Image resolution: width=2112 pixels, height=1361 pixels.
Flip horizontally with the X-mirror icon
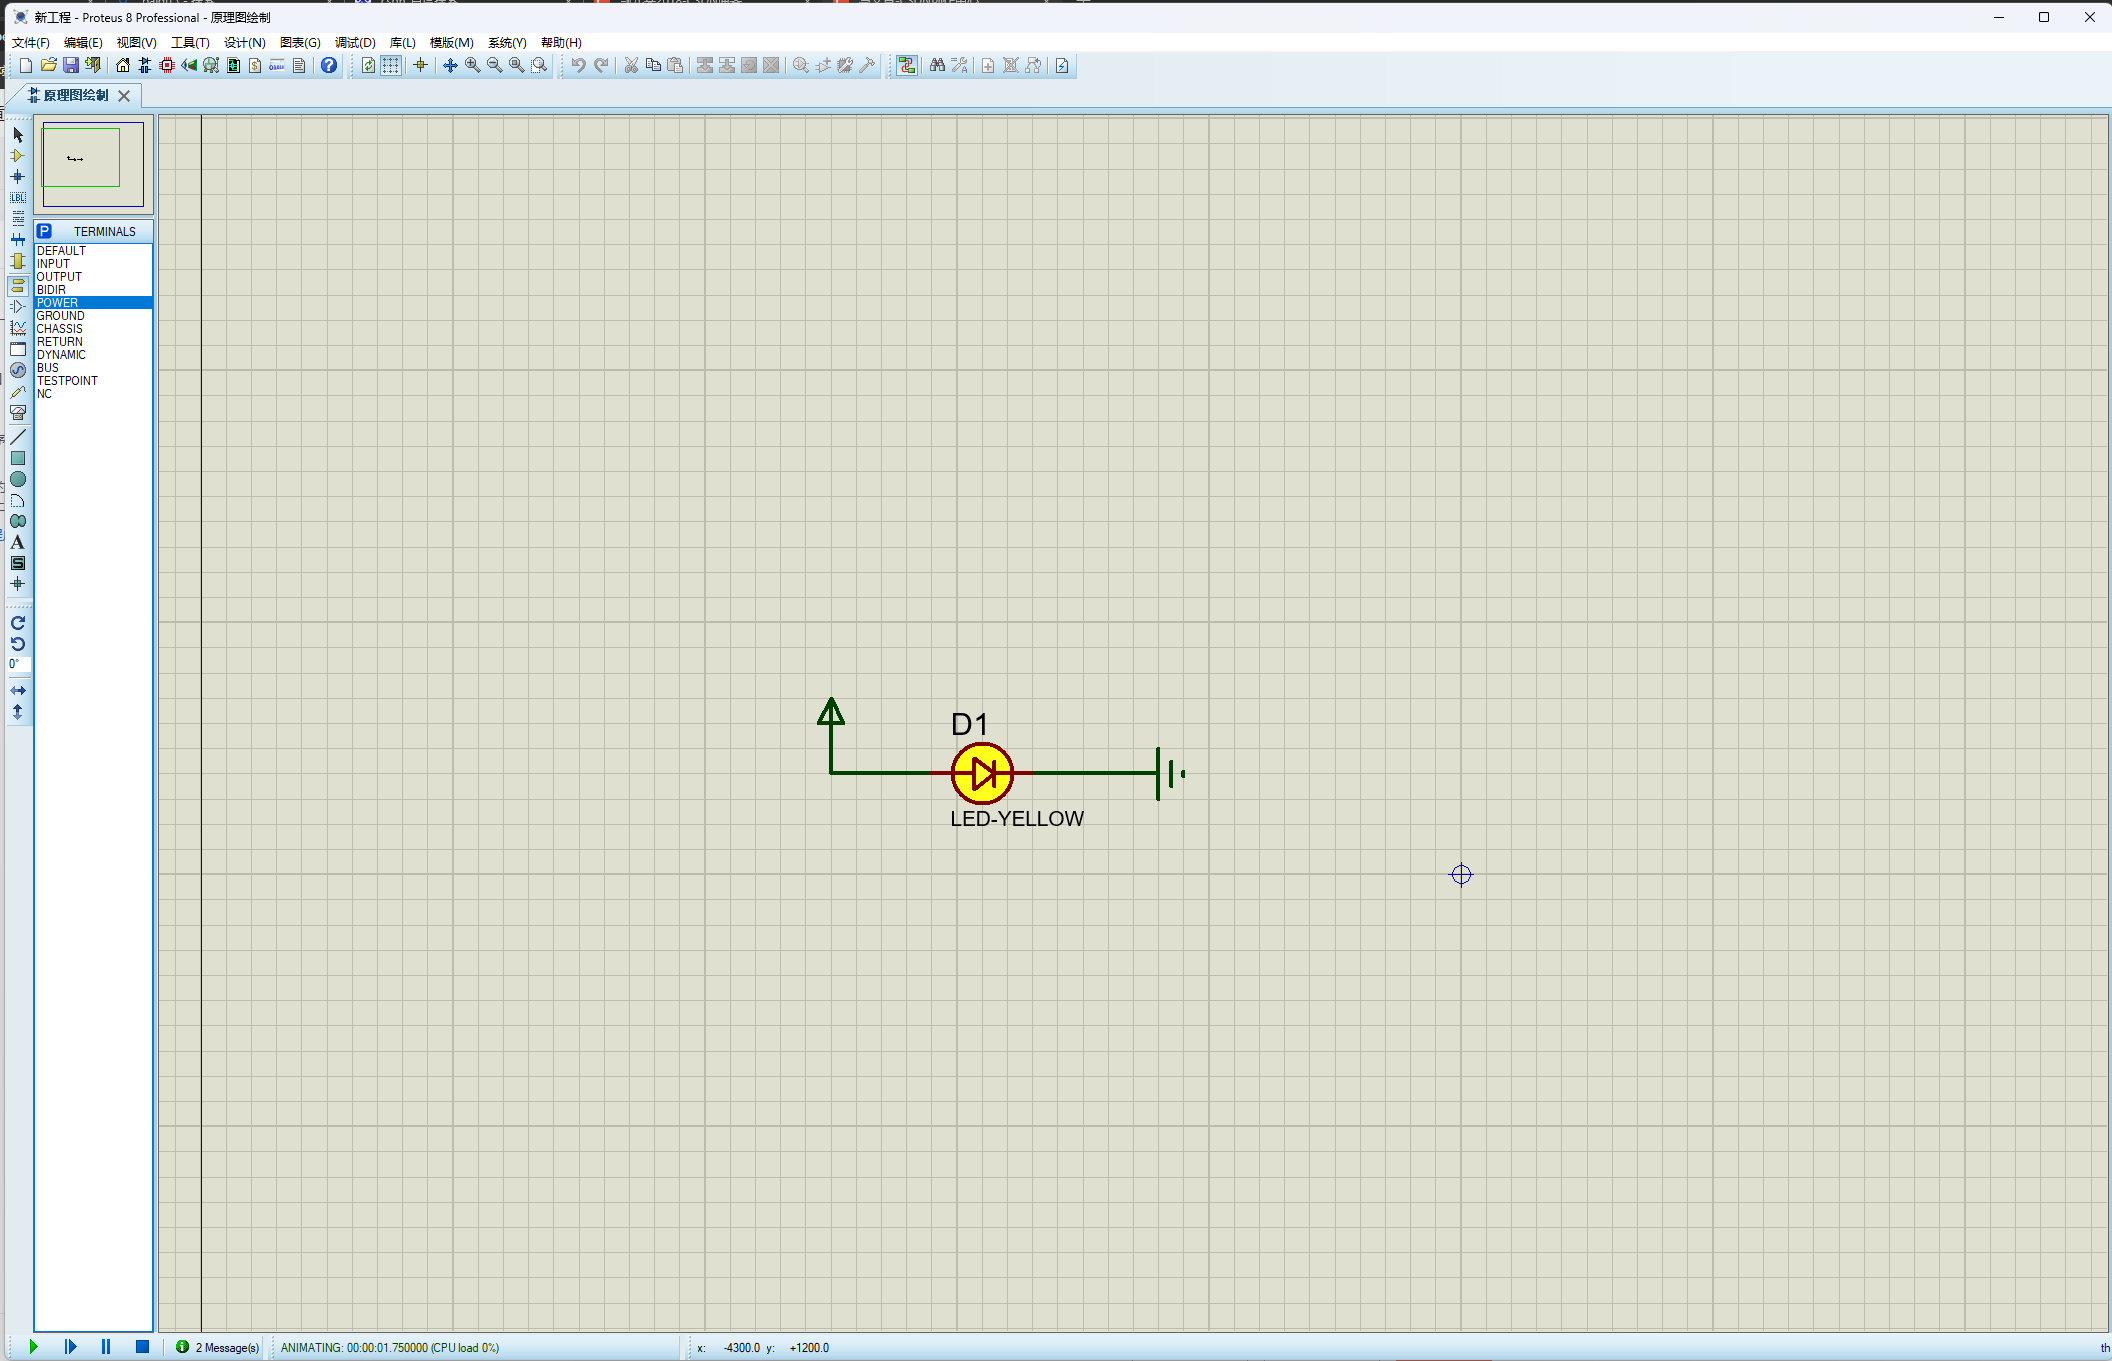click(x=17, y=691)
